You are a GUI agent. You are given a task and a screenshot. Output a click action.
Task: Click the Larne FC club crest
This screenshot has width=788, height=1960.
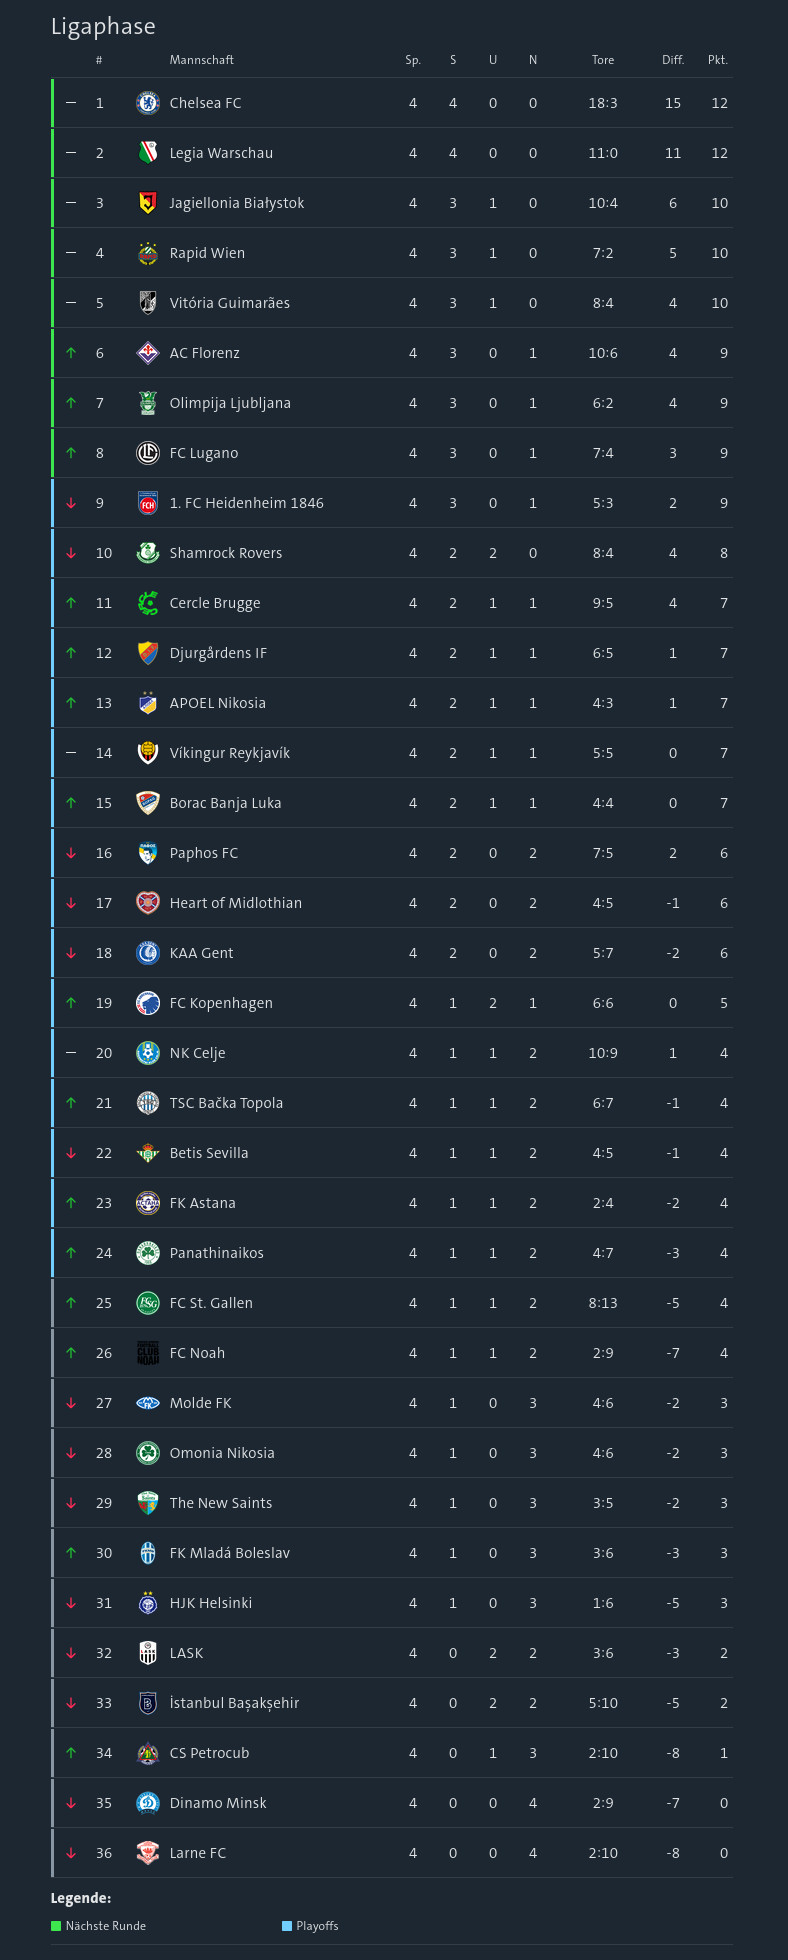click(148, 1853)
